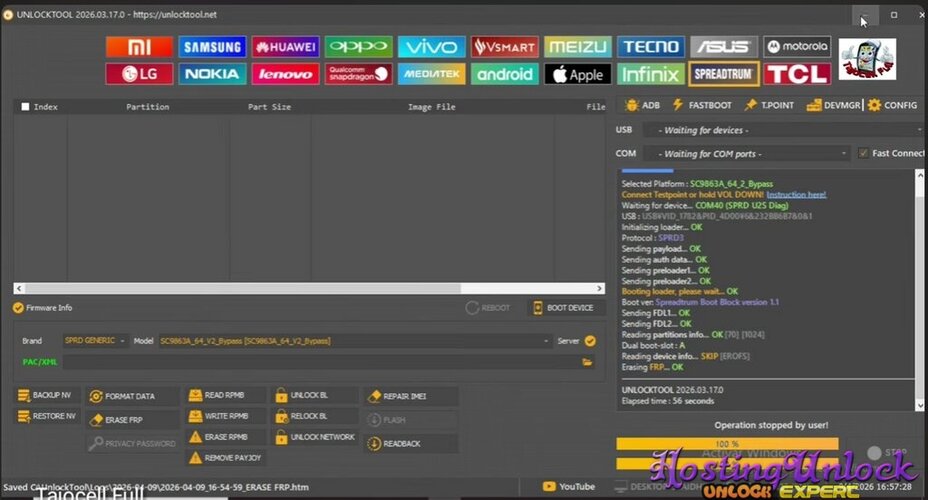
Task: Click RELOCK BL
Action: [x=315, y=417]
